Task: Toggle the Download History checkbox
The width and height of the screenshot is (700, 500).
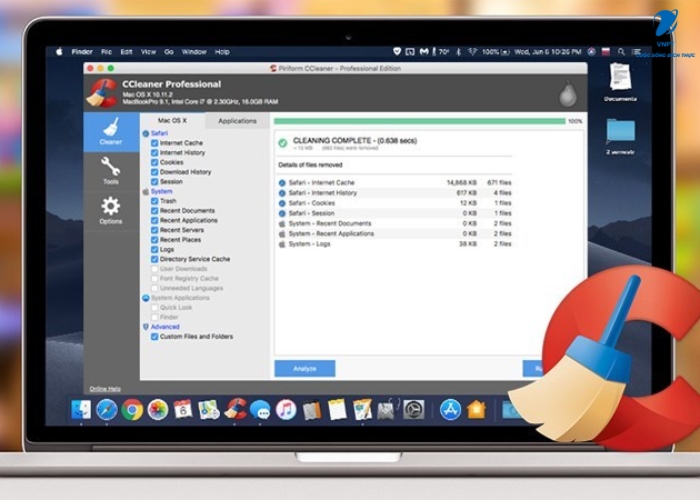Action: coord(154,172)
